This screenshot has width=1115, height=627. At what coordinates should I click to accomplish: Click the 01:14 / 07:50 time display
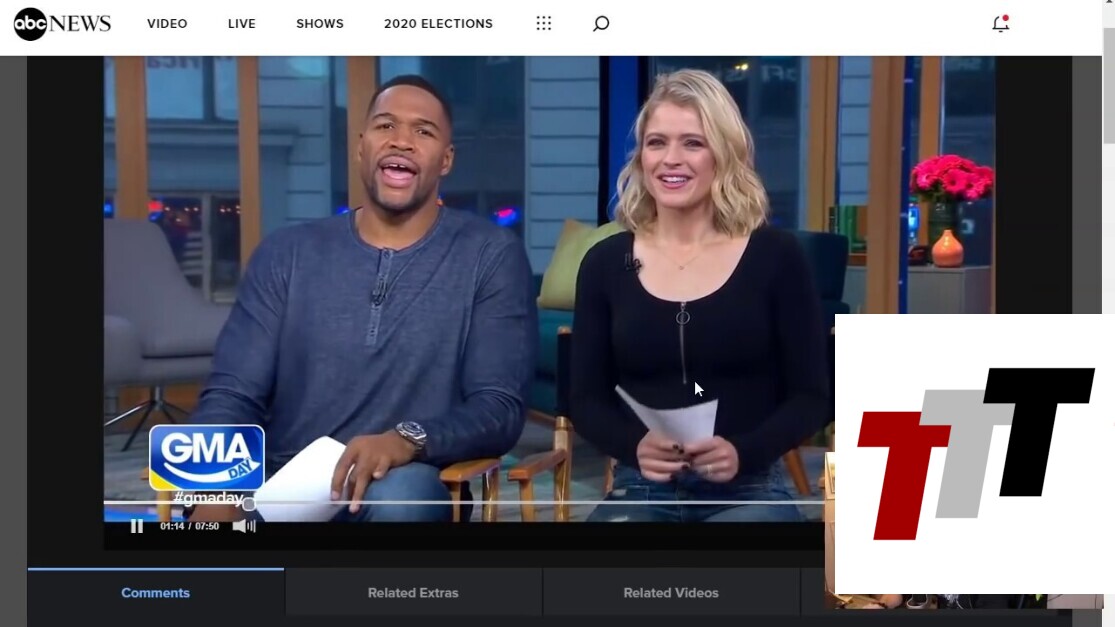[189, 526]
